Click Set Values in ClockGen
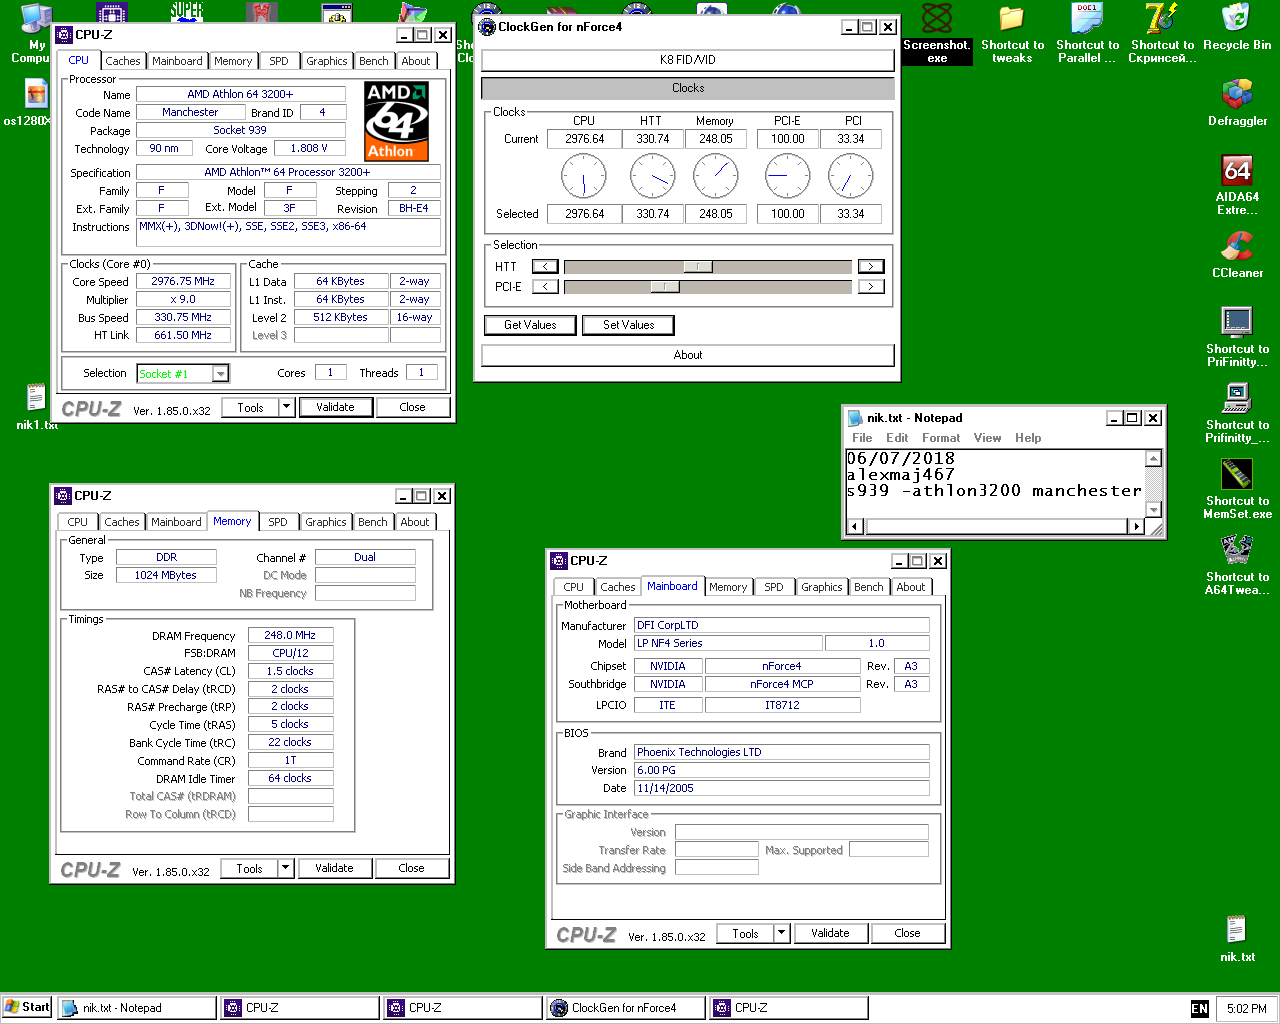Image resolution: width=1280 pixels, height=1024 pixels. [628, 325]
